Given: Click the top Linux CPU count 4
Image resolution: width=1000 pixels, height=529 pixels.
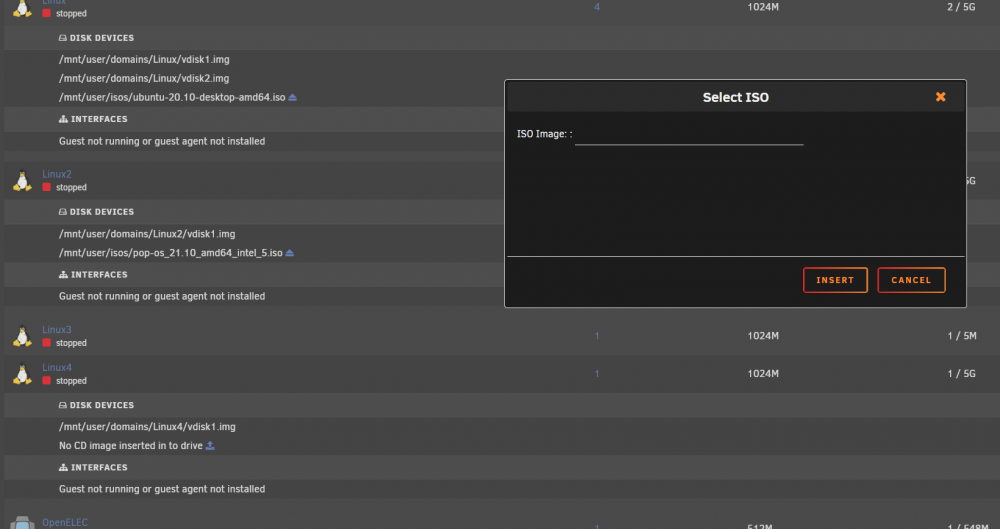Looking at the screenshot, I should (x=597, y=7).
